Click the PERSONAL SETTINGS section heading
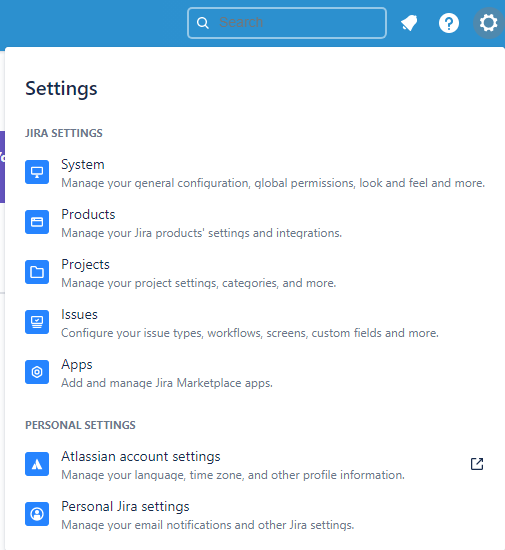 pyautogui.click(x=80, y=425)
